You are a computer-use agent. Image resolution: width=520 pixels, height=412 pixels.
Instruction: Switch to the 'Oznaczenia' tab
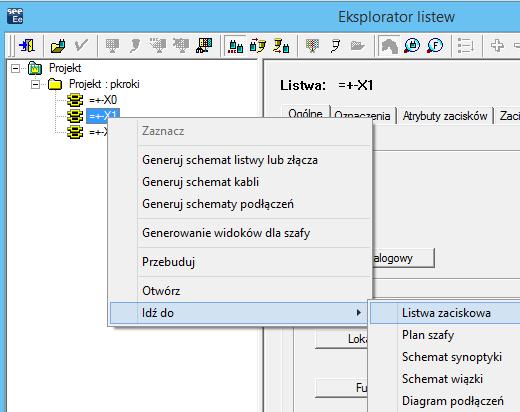click(362, 116)
